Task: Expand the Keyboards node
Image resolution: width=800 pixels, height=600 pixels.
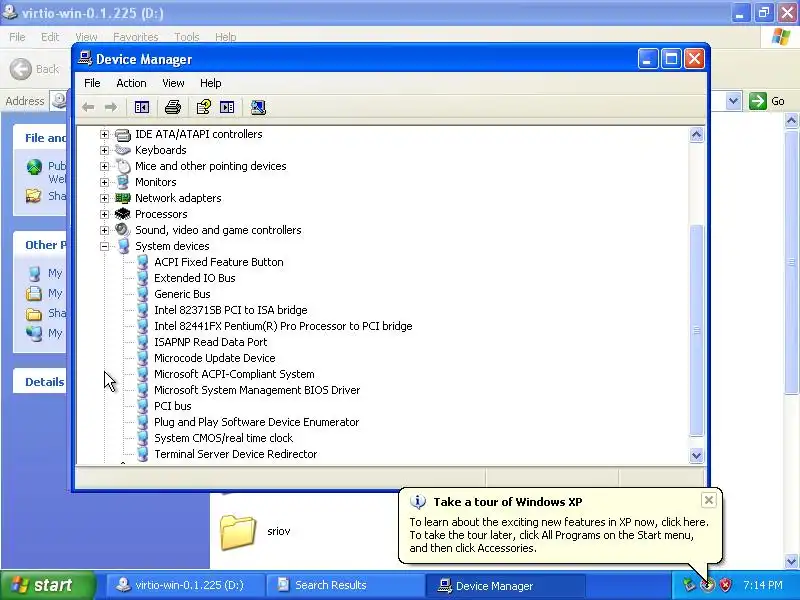Action: tap(105, 150)
